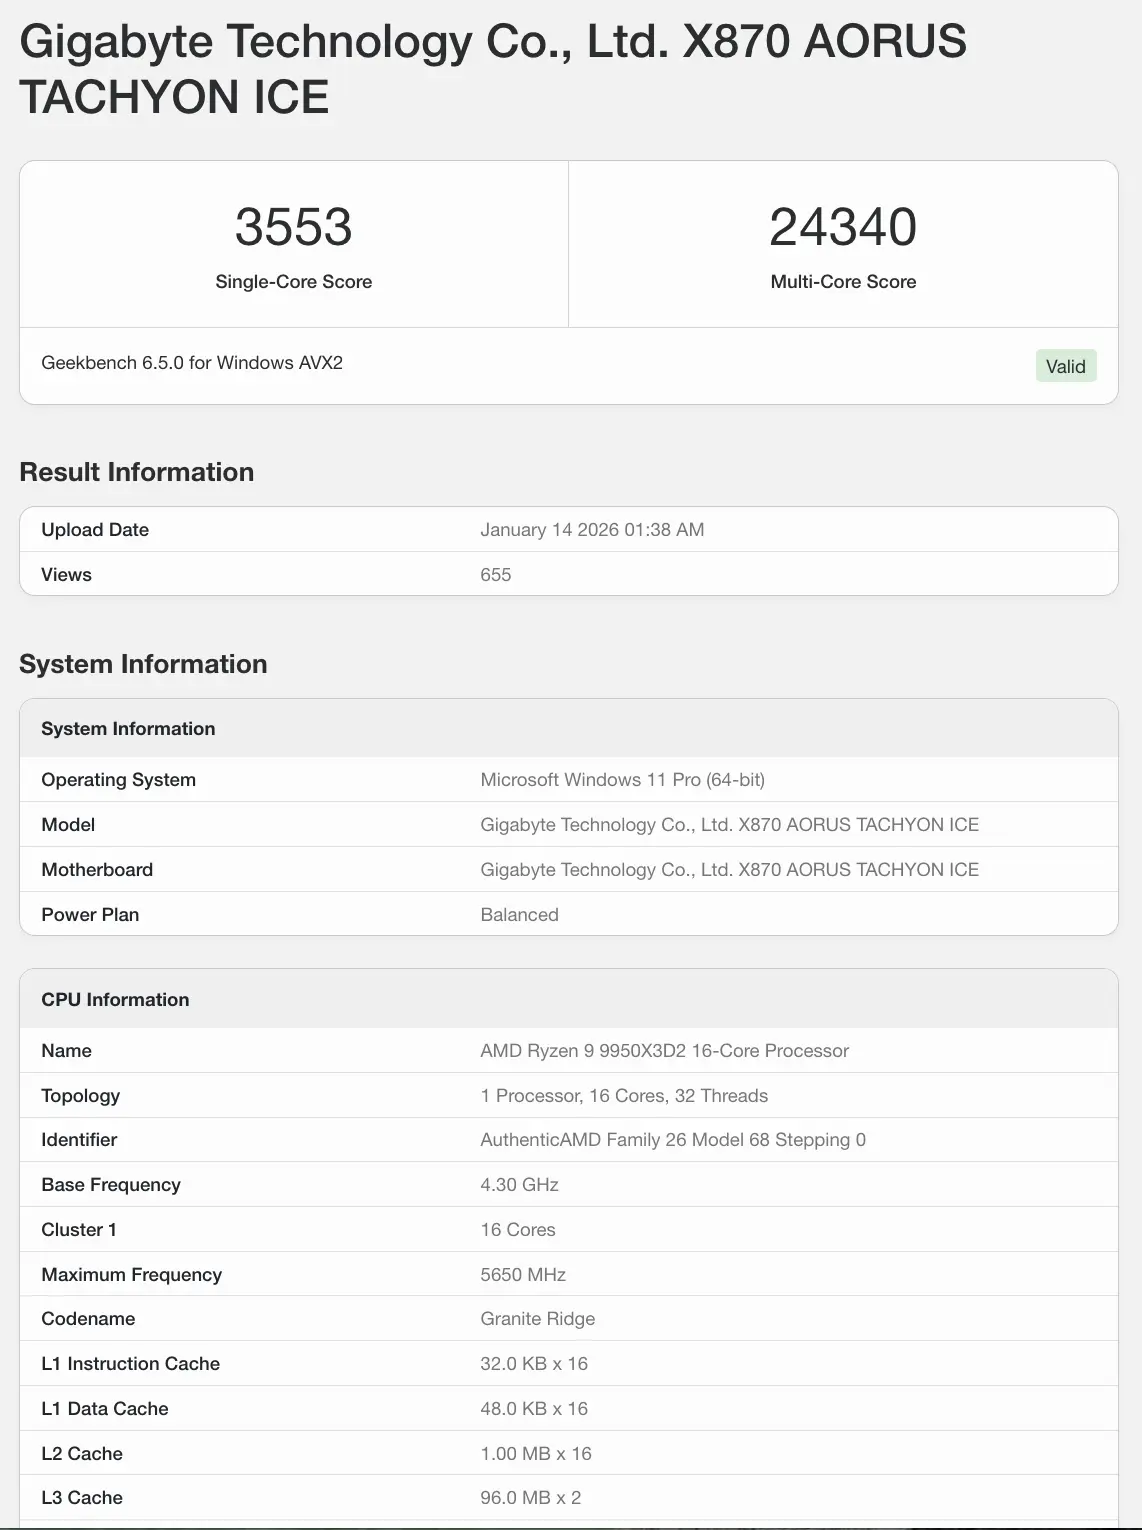Click the Topology value 16 Cores, 32 Threads
This screenshot has height=1530, width=1142.
coord(624,1096)
